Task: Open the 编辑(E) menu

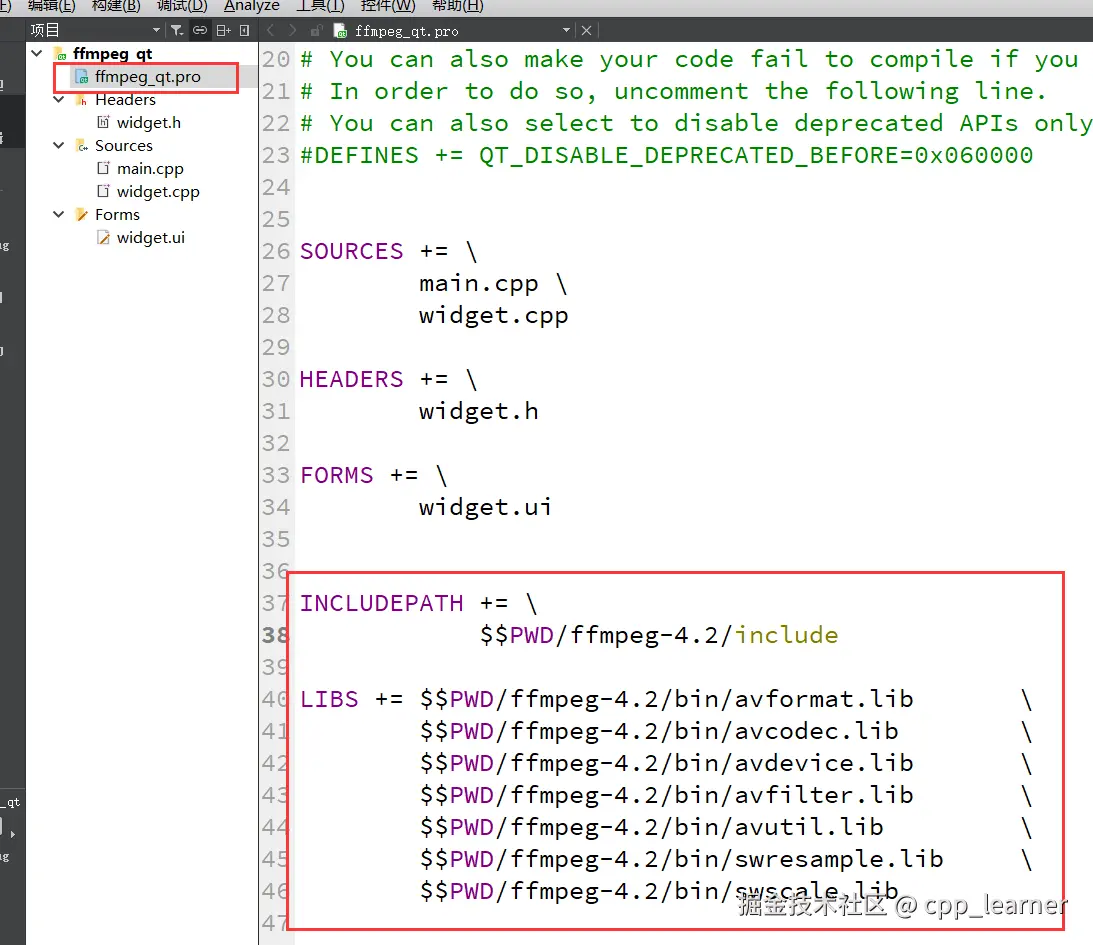Action: coord(50,6)
